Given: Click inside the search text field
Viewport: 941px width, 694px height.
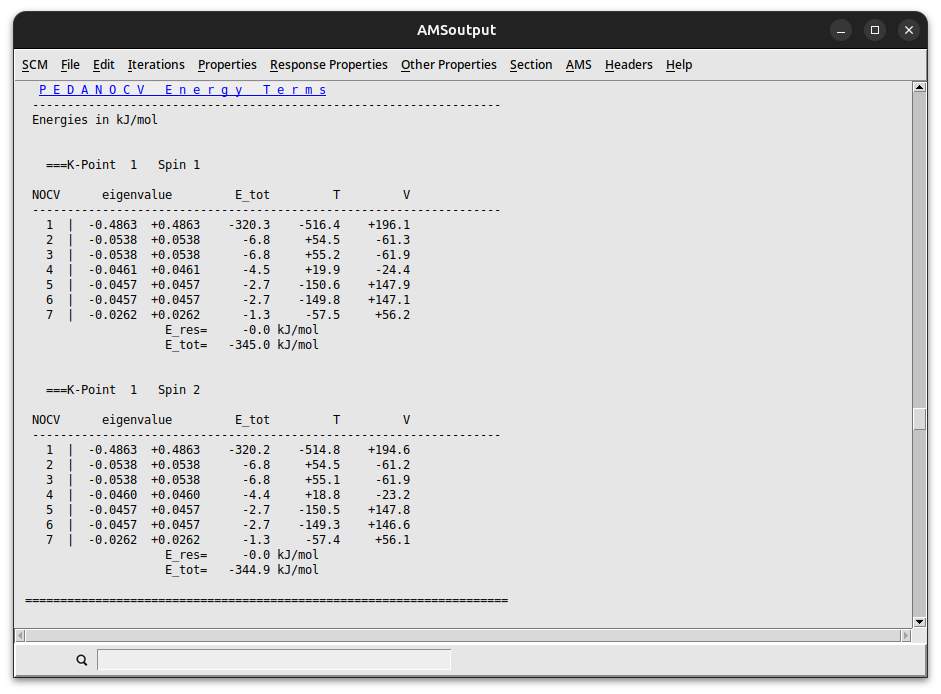Looking at the screenshot, I should tap(273, 660).
